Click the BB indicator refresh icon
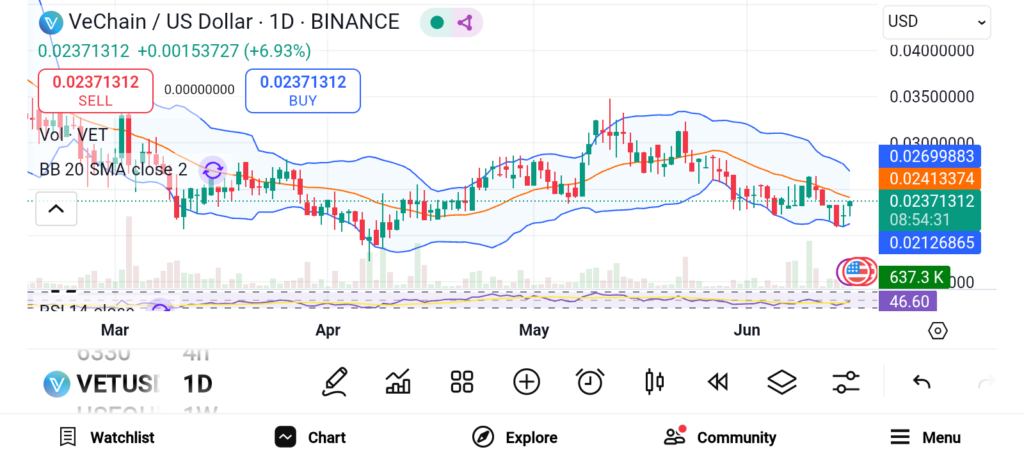 pos(213,171)
